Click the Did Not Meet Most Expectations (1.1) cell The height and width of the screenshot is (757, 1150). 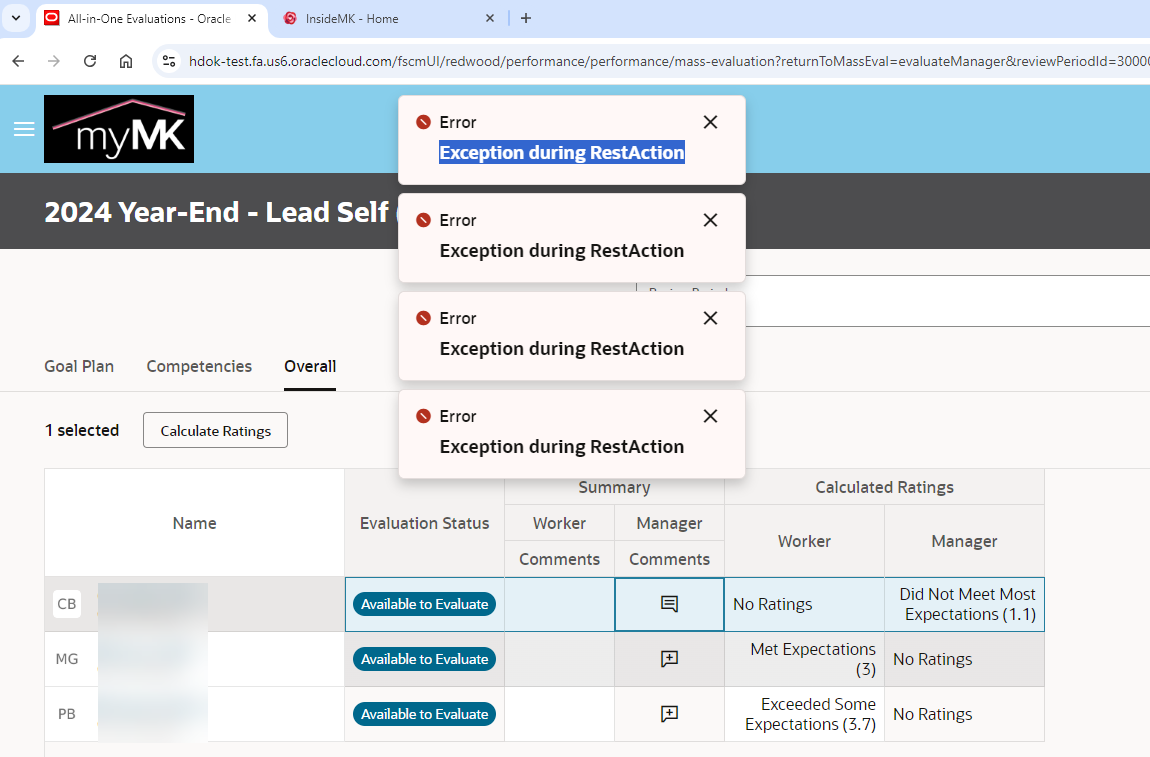[x=964, y=604]
